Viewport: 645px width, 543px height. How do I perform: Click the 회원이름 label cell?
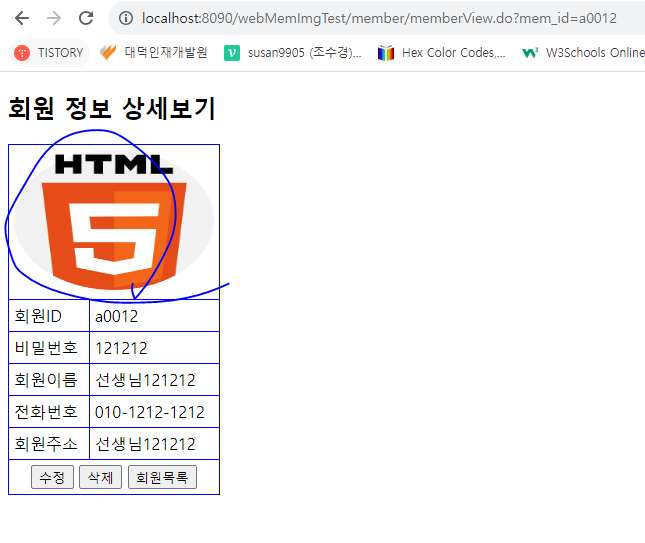tap(49, 380)
